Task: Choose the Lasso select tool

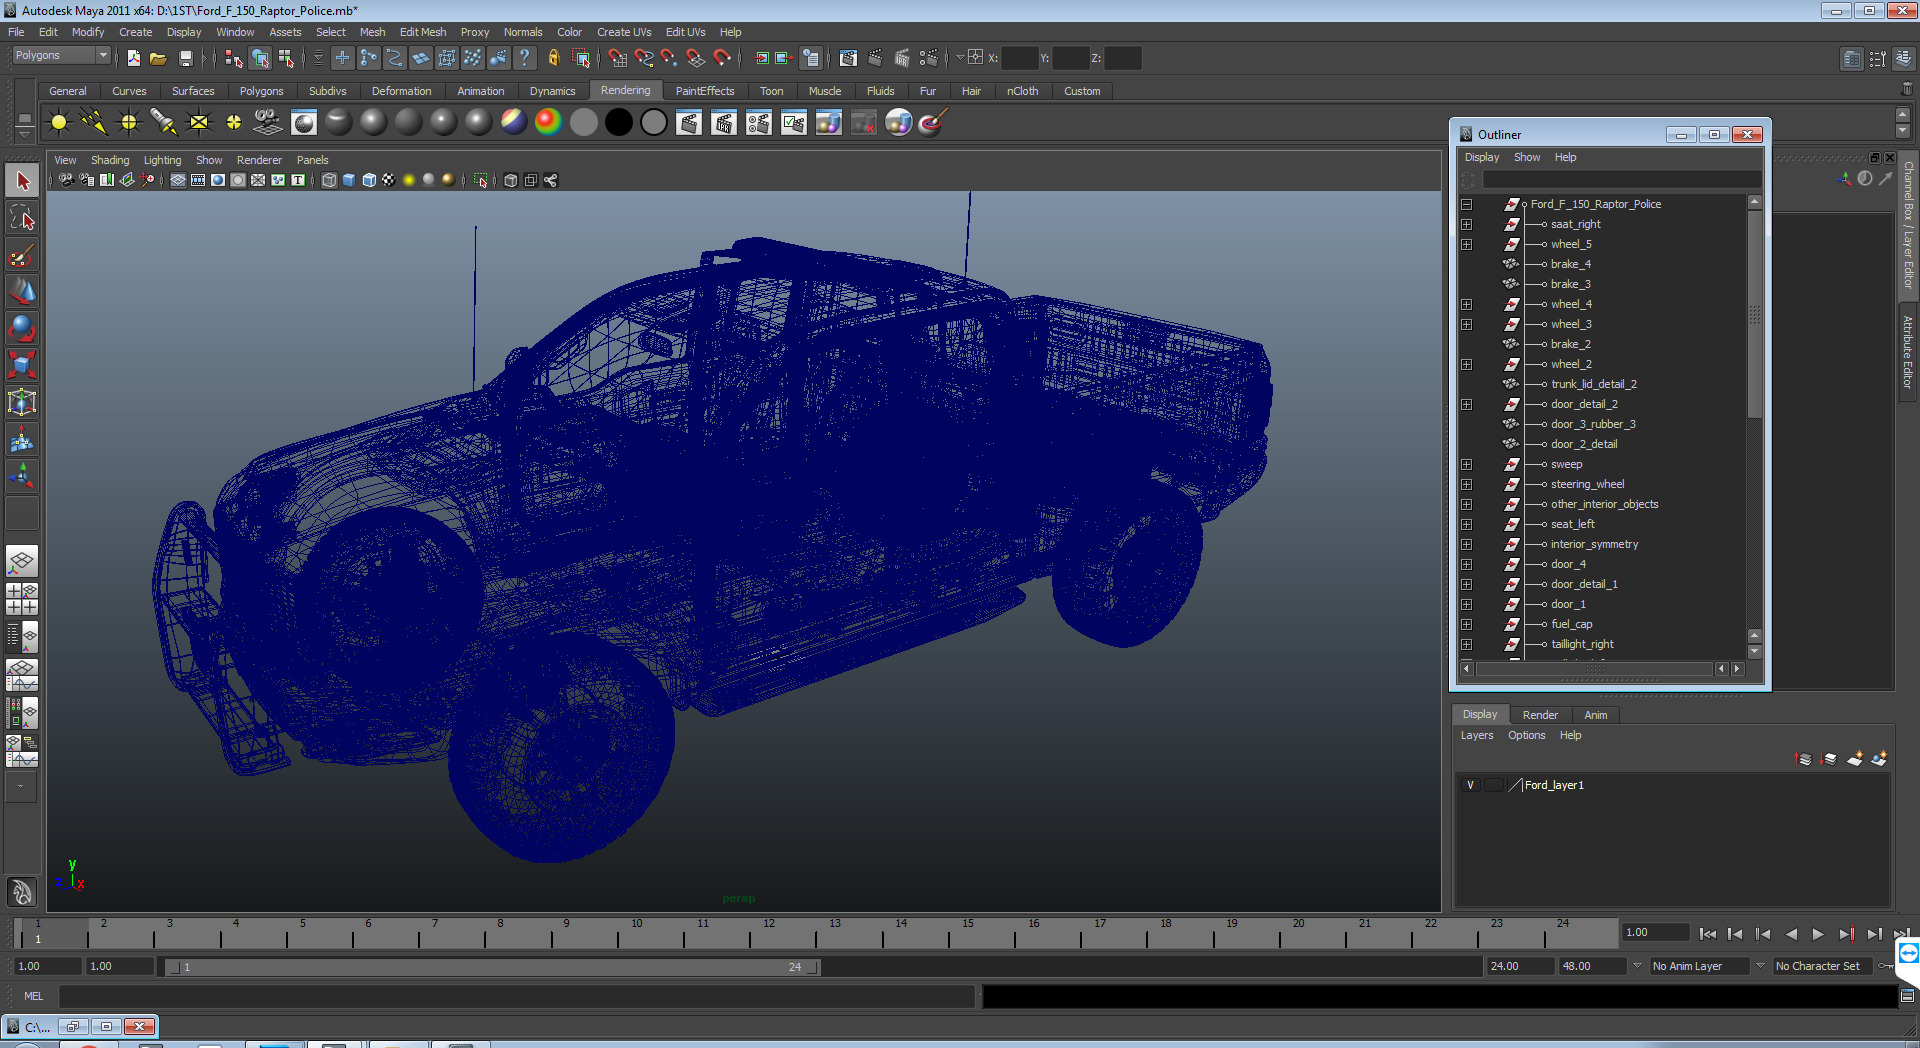Action: click(22, 218)
